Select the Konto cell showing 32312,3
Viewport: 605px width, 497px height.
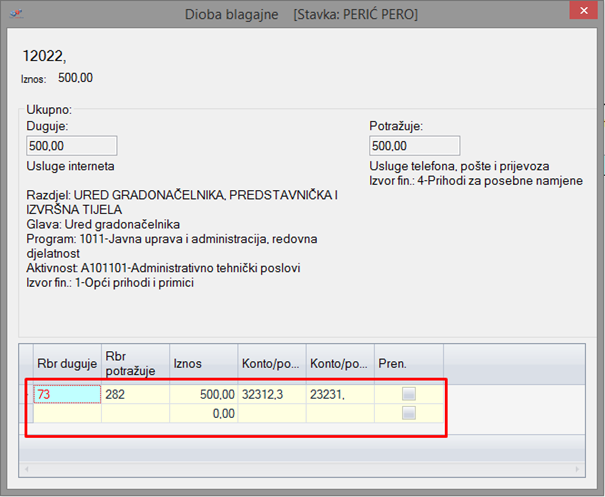pyautogui.click(x=272, y=395)
